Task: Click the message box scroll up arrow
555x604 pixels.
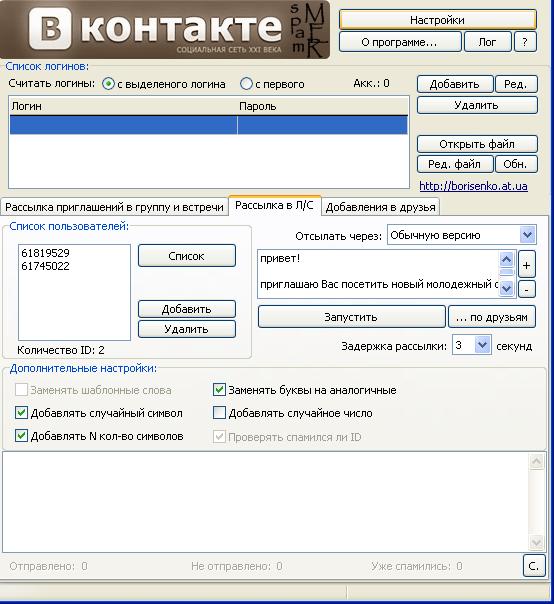Action: (x=506, y=260)
